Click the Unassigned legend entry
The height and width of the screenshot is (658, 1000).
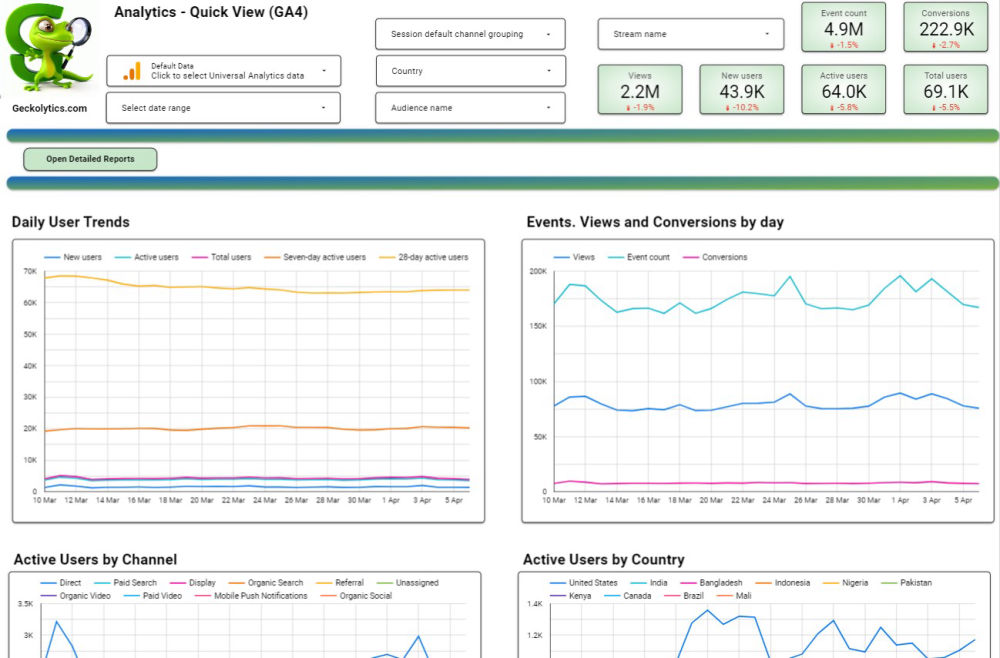[408, 583]
